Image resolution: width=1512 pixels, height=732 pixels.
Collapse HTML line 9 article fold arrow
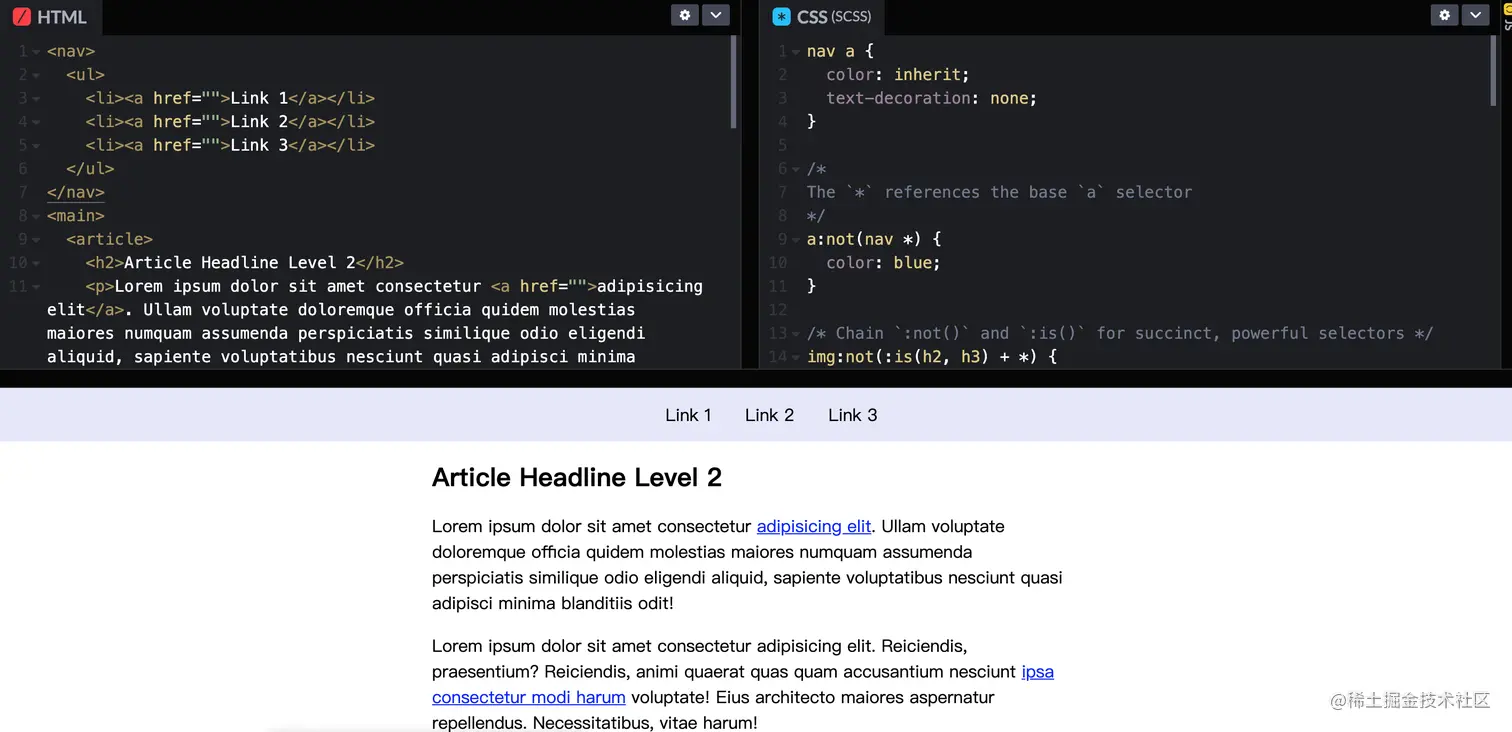(36, 240)
